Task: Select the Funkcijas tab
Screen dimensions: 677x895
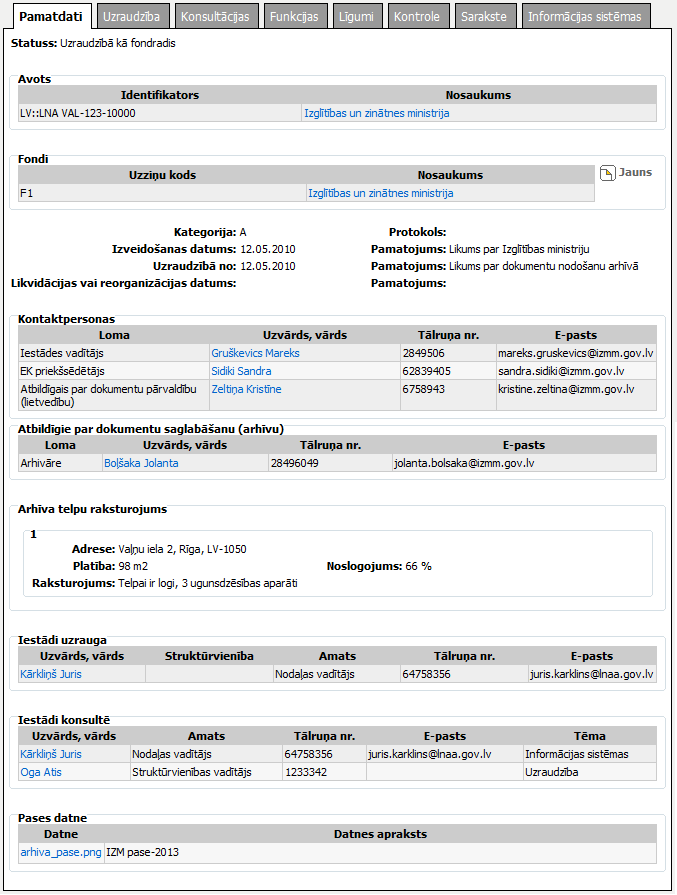Action: pyautogui.click(x=293, y=17)
